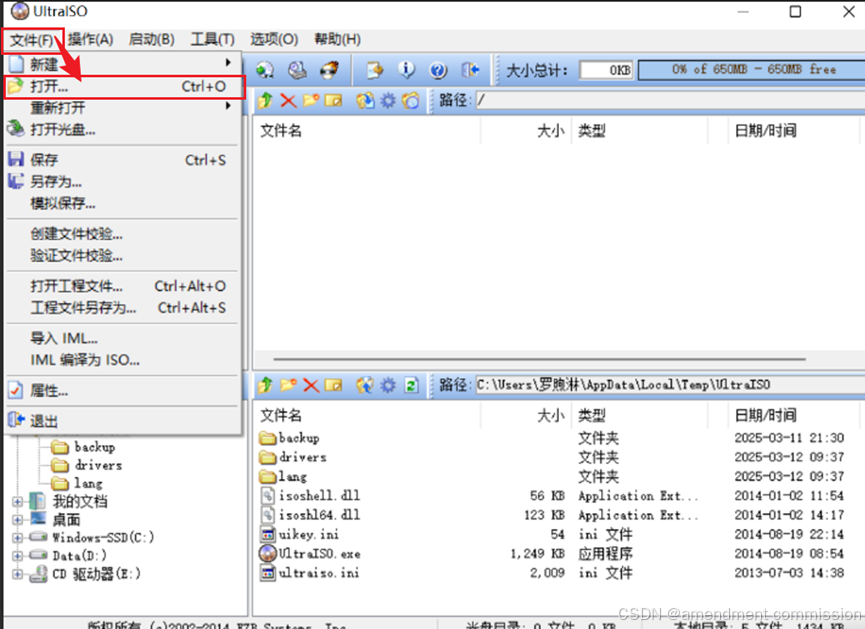
Task: Expand 桌面 tree node
Action: pos(18,520)
